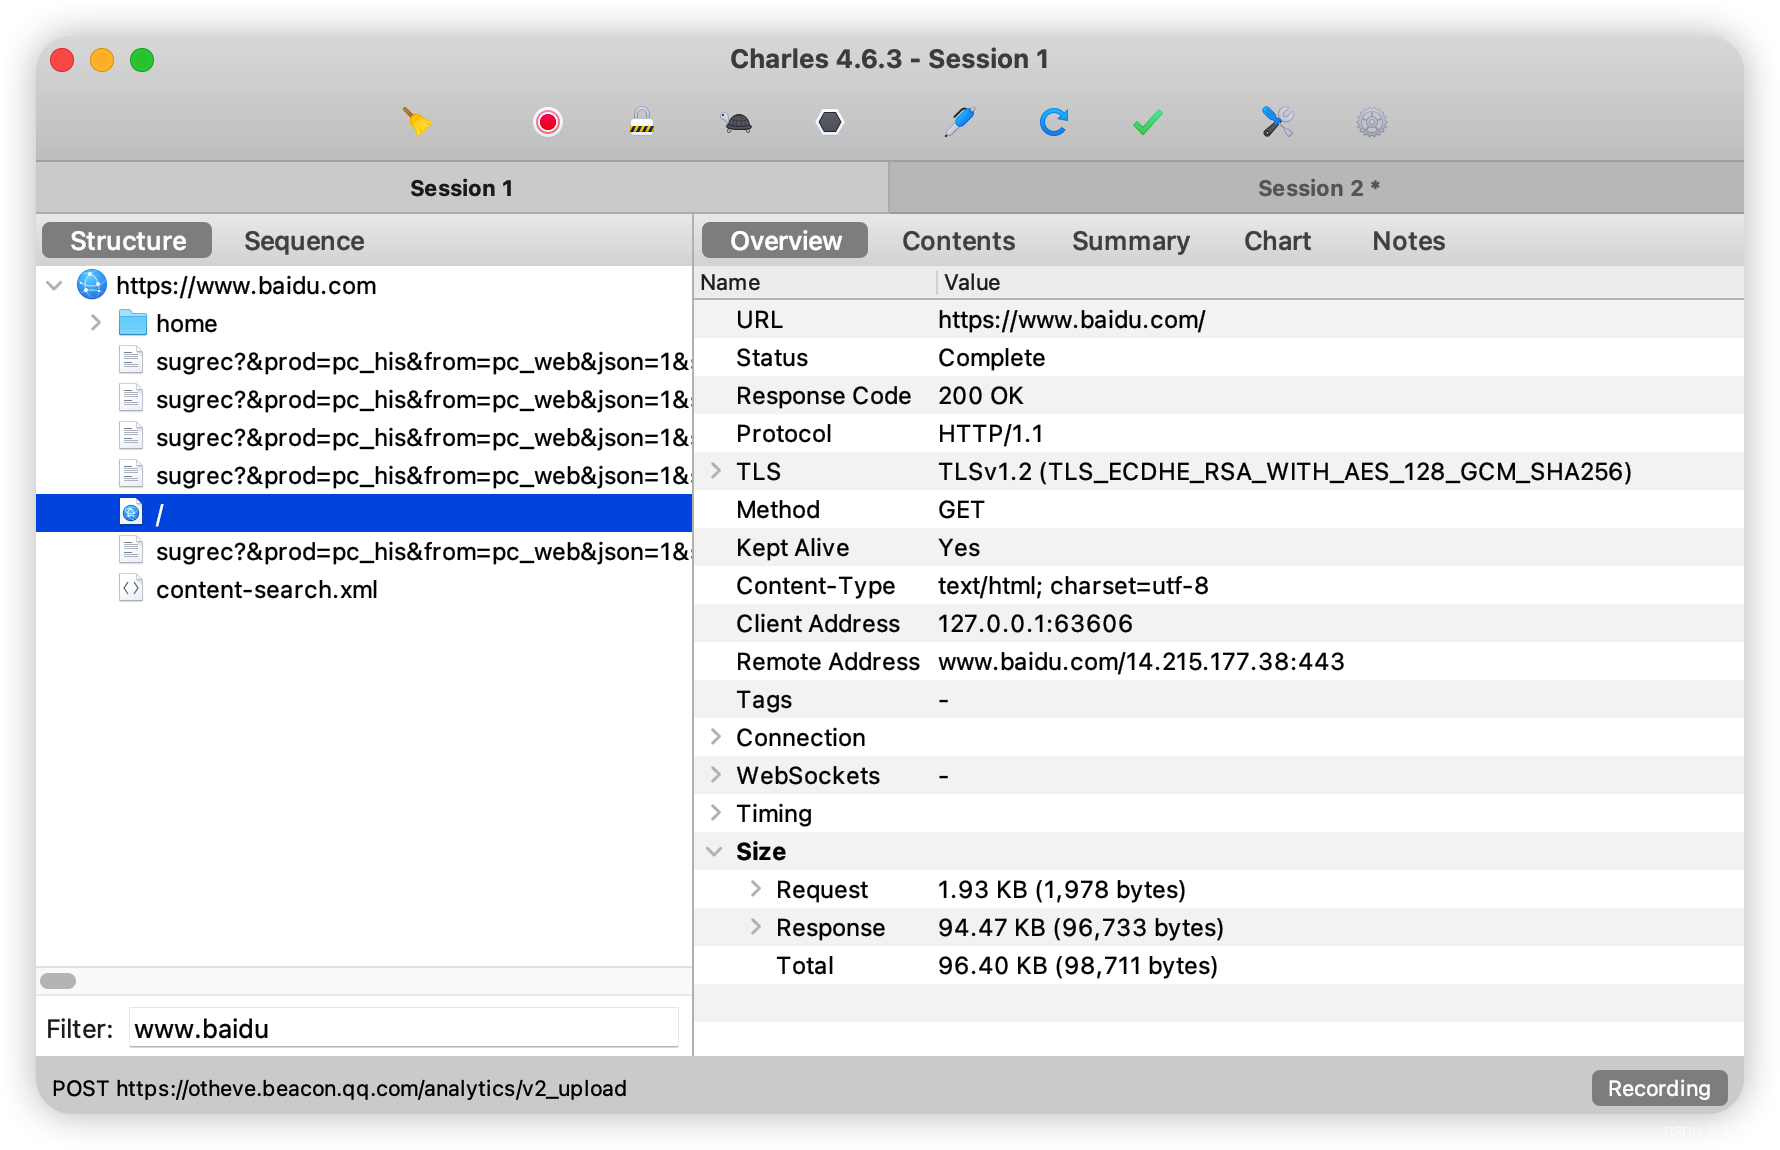Image resolution: width=1780 pixels, height=1150 pixels.
Task: Click the icon of the selected / request
Action: tap(131, 513)
